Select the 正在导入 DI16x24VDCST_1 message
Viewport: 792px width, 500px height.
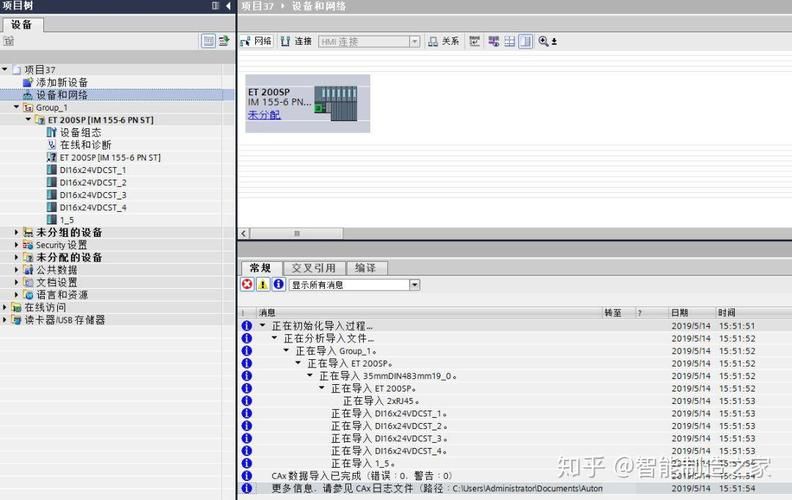(389, 414)
